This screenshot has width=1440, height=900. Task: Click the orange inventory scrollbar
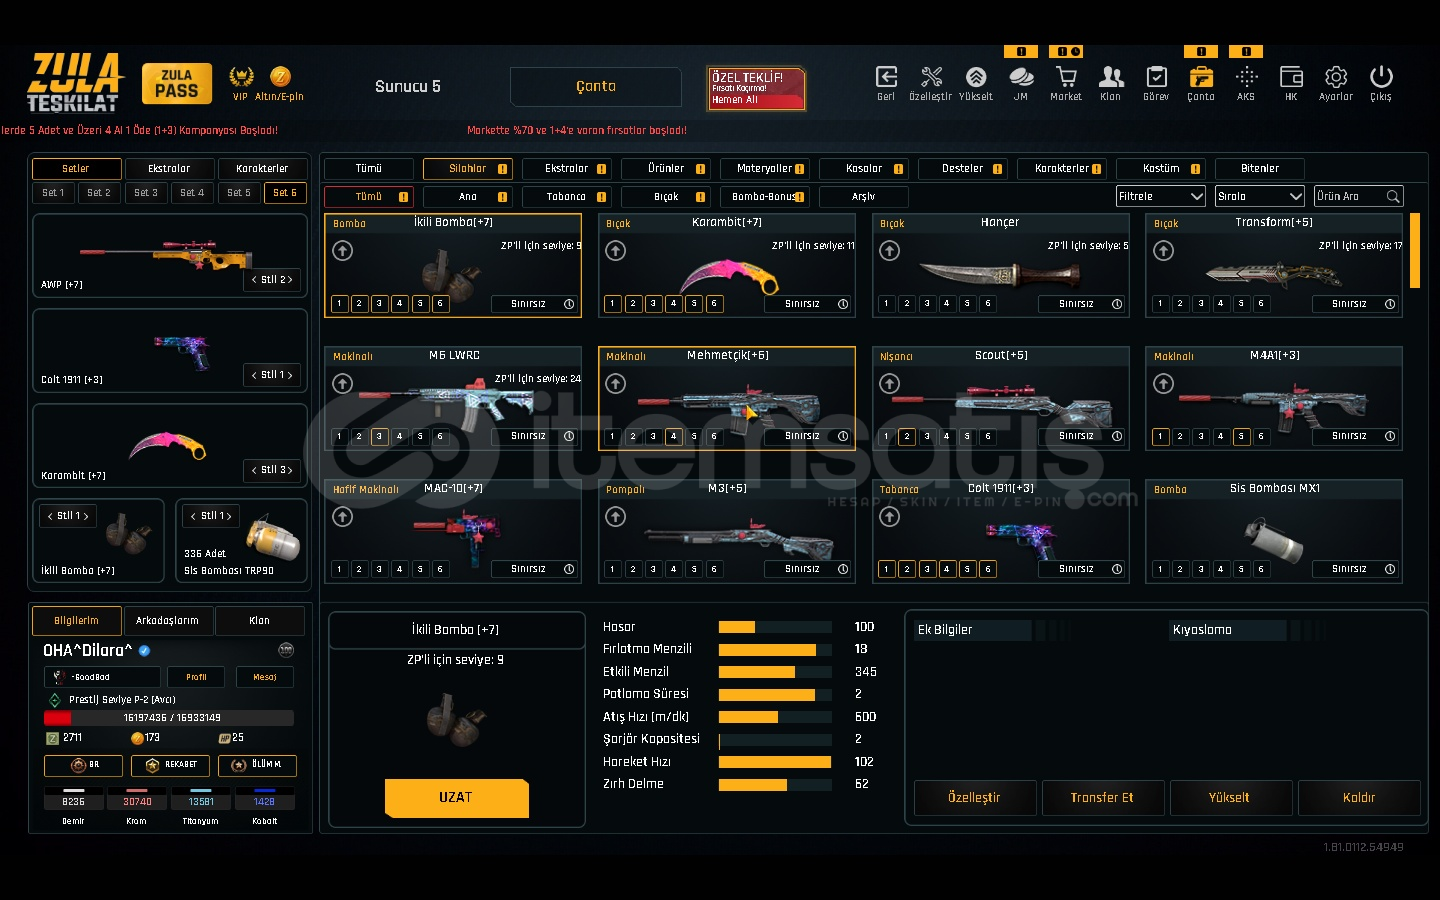tap(1415, 250)
